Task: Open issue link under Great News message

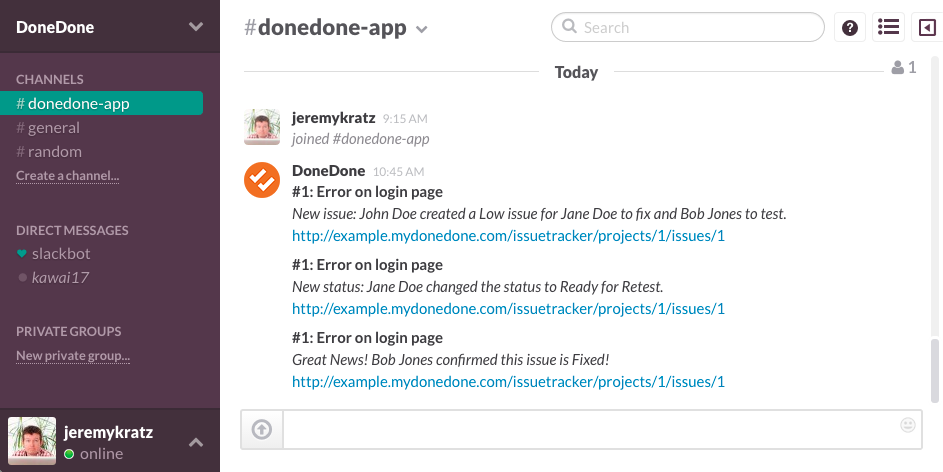Action: click(x=508, y=381)
